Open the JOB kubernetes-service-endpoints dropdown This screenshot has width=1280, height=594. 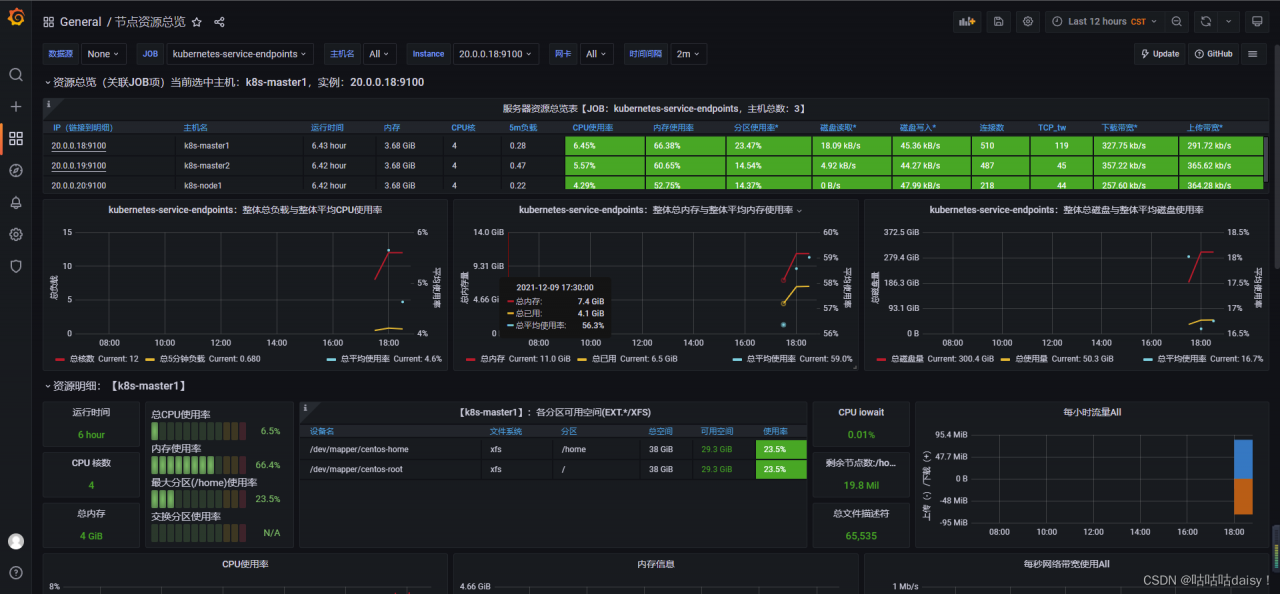pyautogui.click(x=239, y=54)
